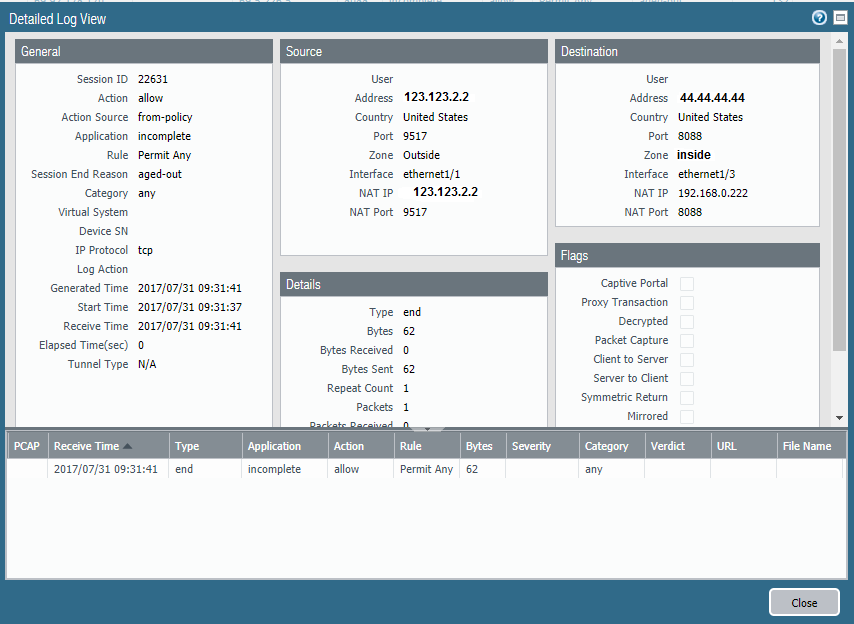Tick the Packet Capture checkbox
The width and height of the screenshot is (854, 624).
687,341
